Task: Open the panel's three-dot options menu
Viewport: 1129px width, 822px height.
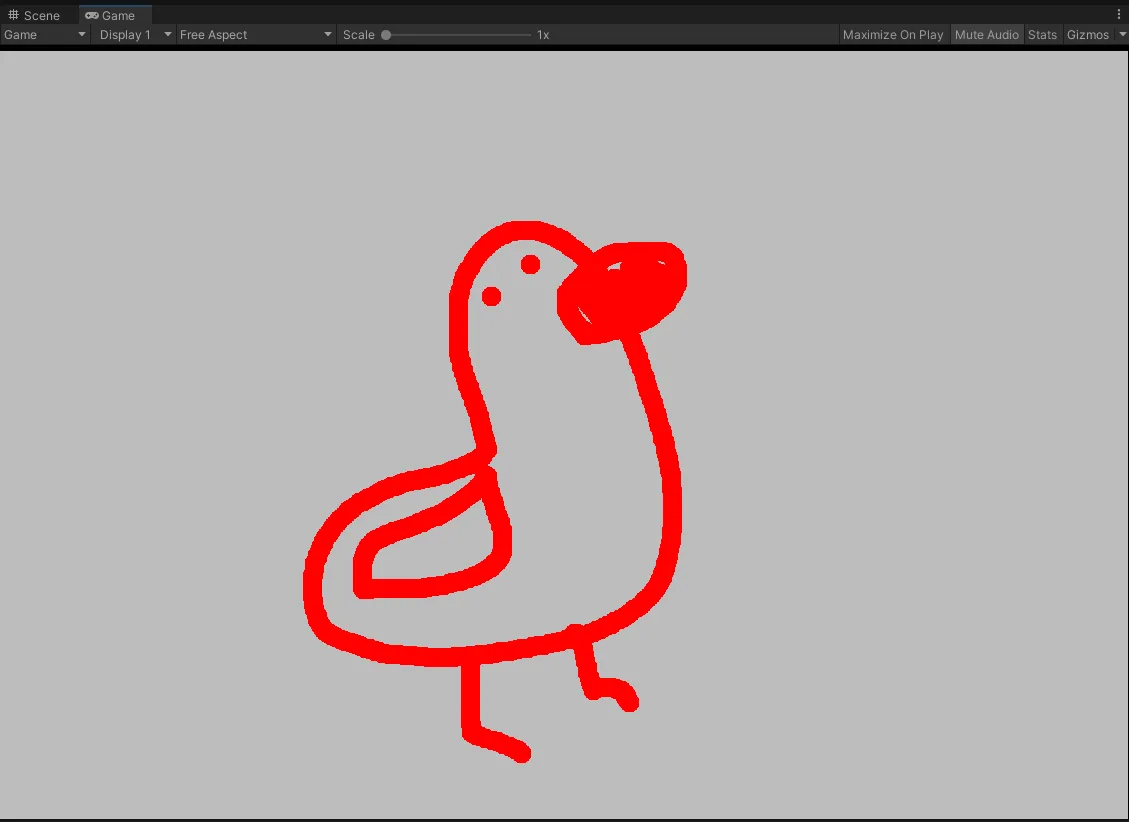Action: point(1119,15)
